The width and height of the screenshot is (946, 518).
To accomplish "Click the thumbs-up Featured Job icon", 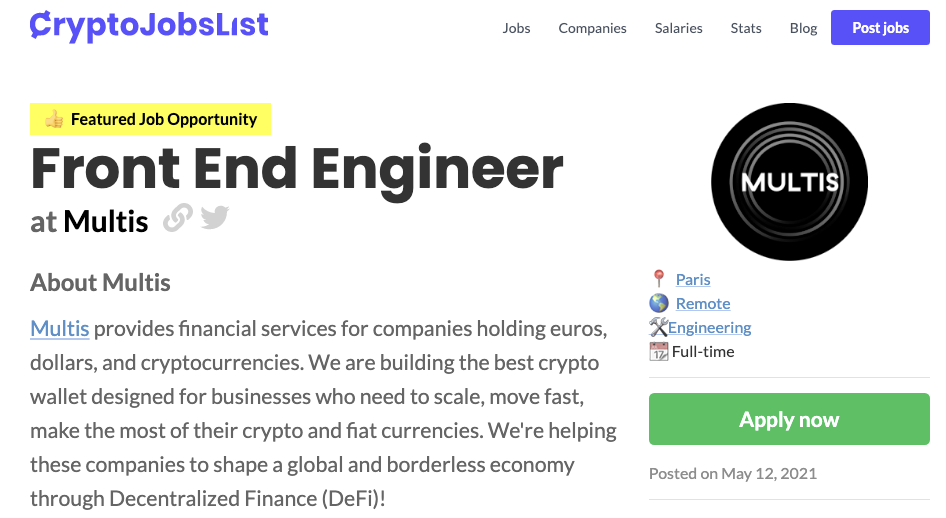I will [x=54, y=119].
